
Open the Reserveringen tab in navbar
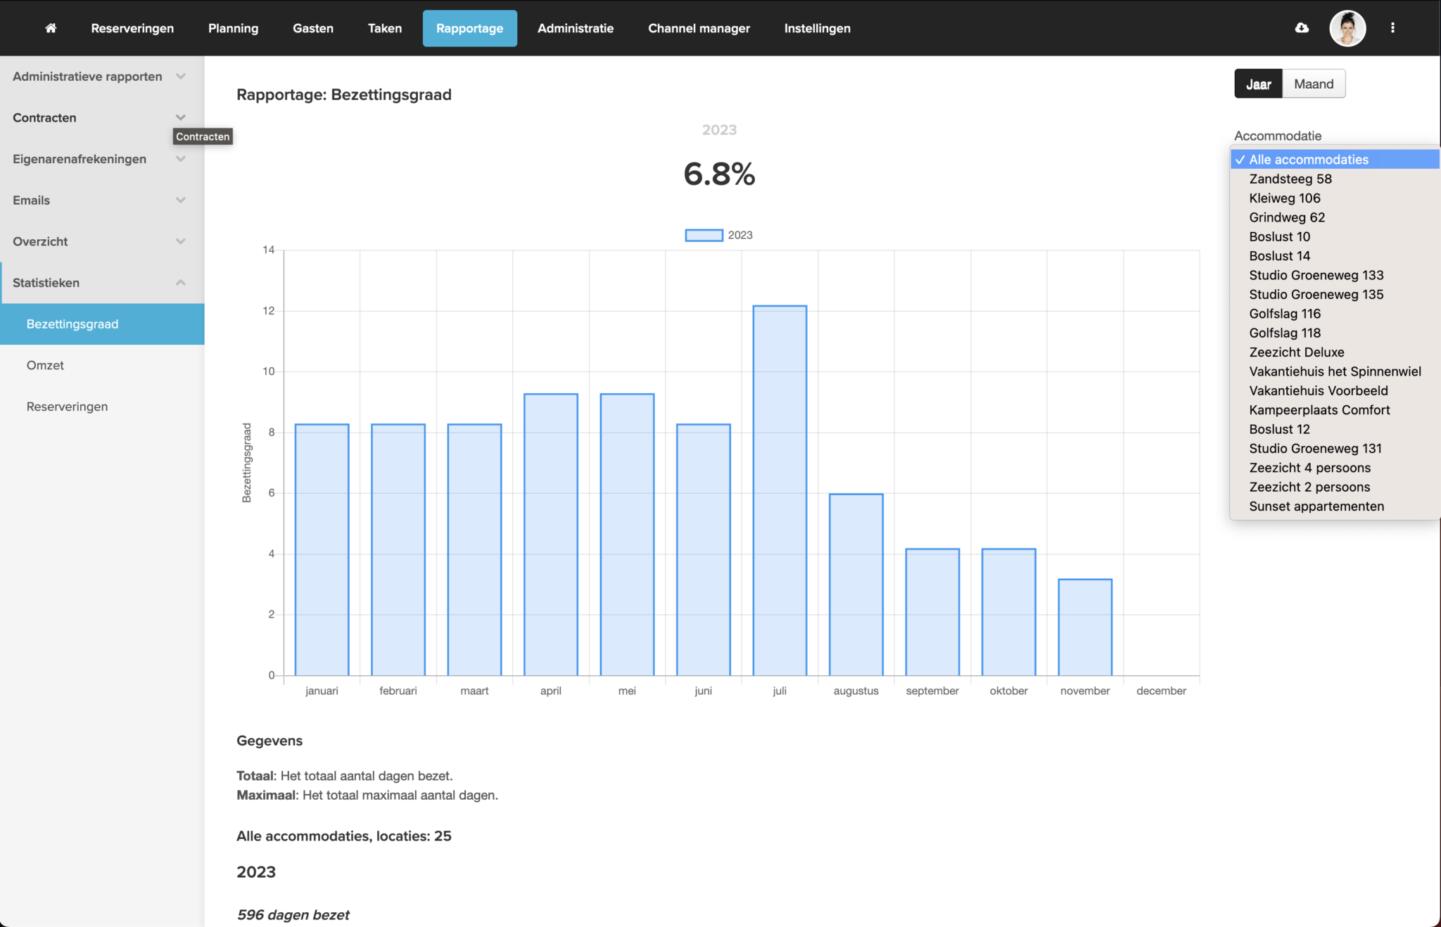pyautogui.click(x=132, y=28)
